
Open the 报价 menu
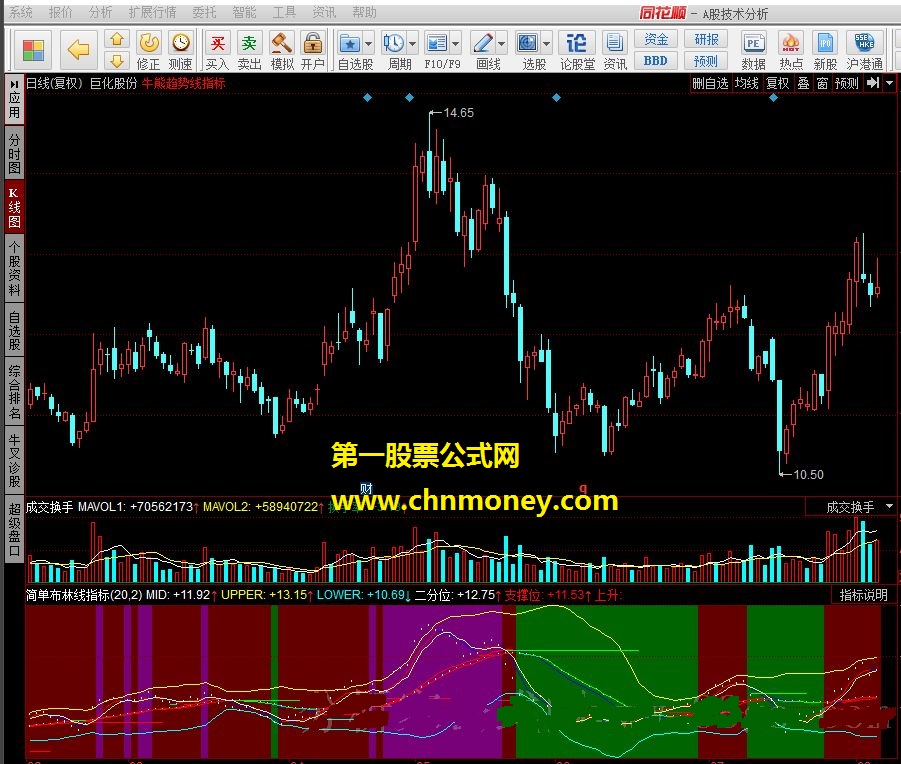click(60, 12)
